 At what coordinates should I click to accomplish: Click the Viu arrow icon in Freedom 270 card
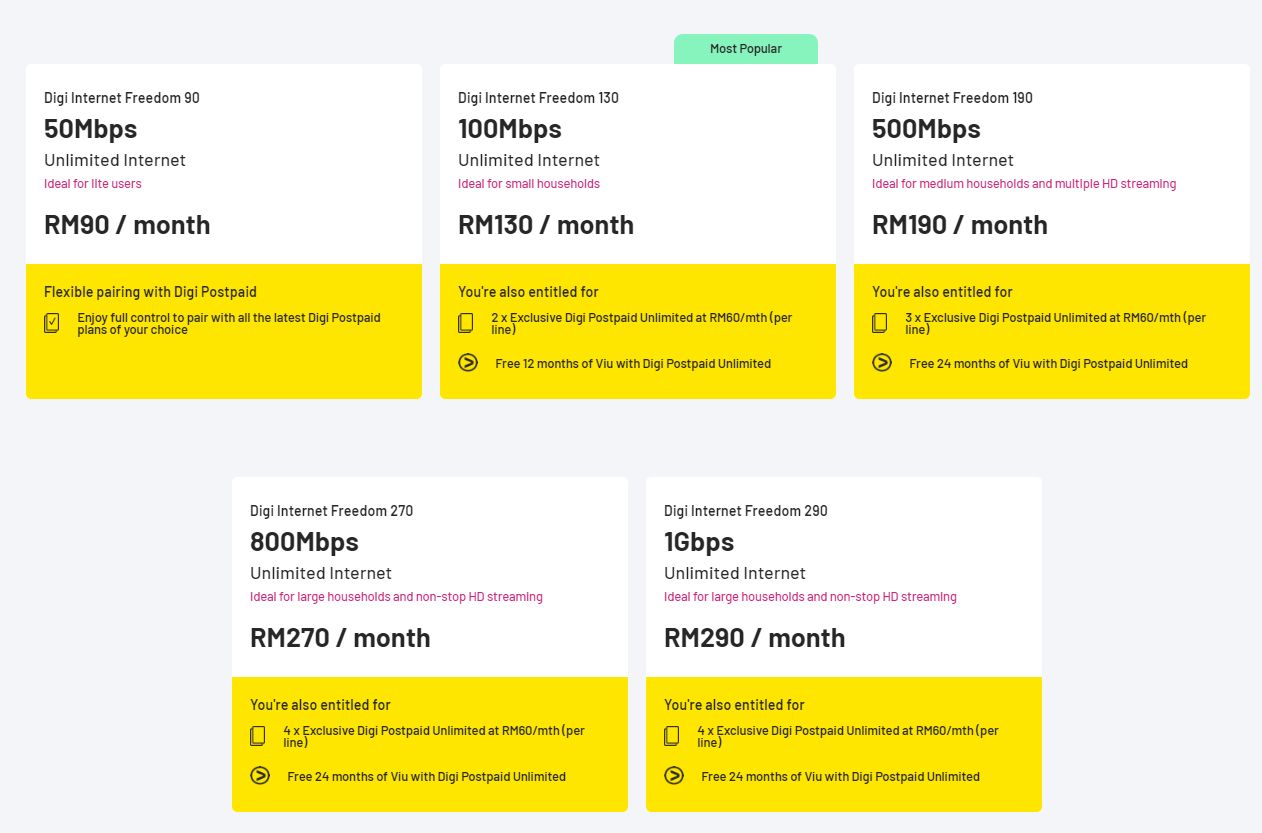tap(260, 775)
